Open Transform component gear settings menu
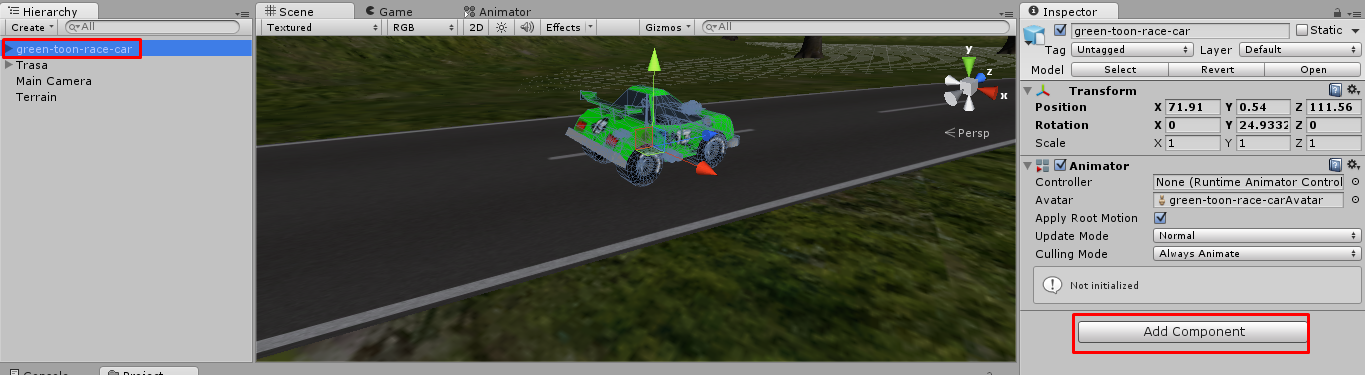1365x375 pixels. (x=1353, y=91)
